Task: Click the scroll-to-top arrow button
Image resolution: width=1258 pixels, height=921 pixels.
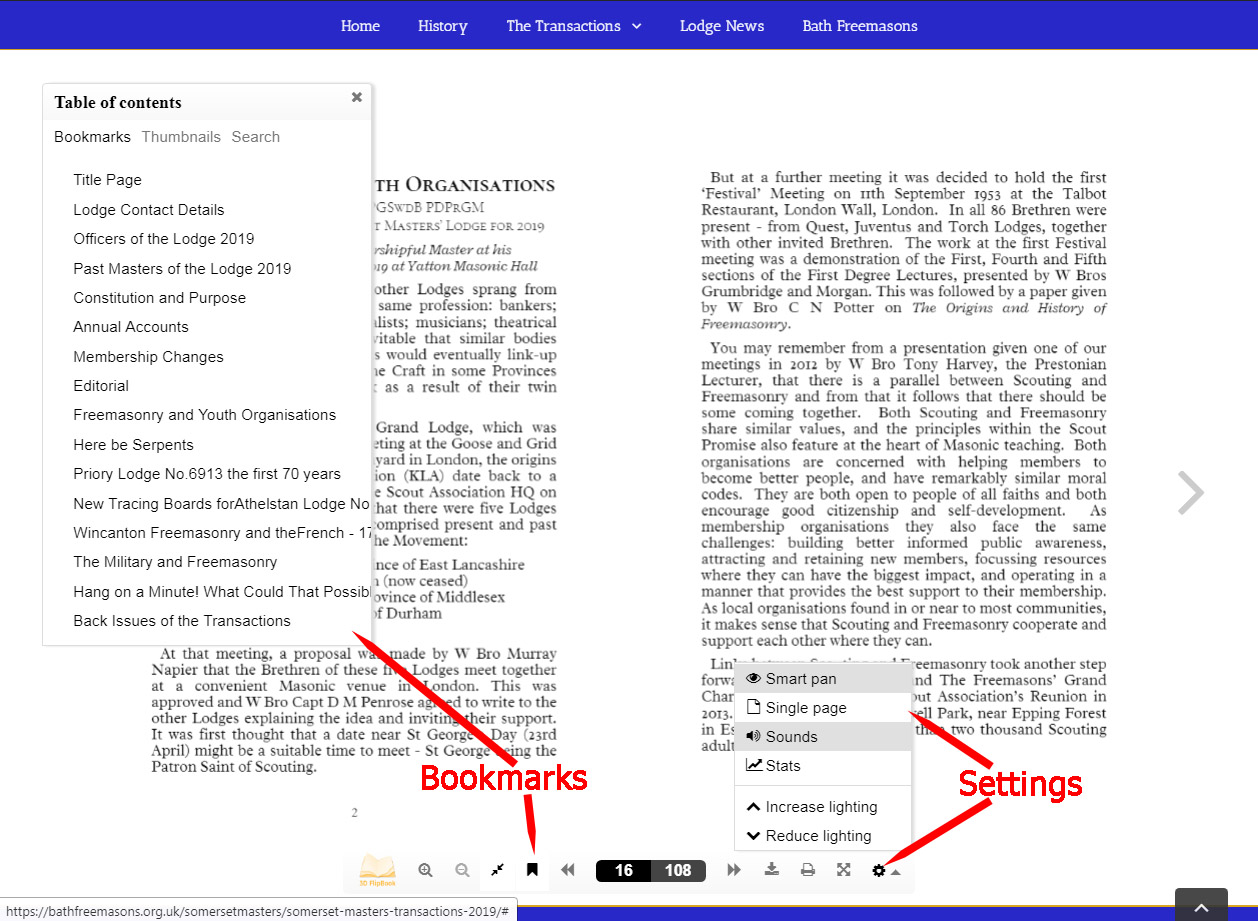Action: pos(1201,906)
